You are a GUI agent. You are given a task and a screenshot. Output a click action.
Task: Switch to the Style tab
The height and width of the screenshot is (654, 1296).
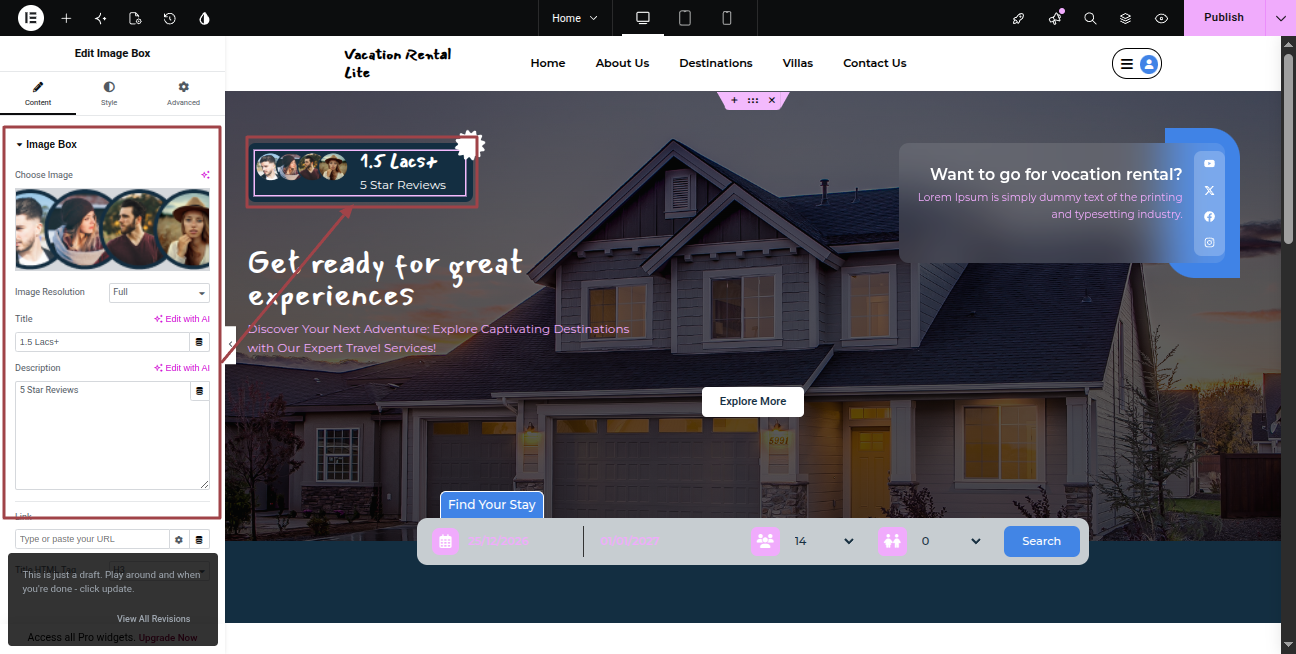109,94
